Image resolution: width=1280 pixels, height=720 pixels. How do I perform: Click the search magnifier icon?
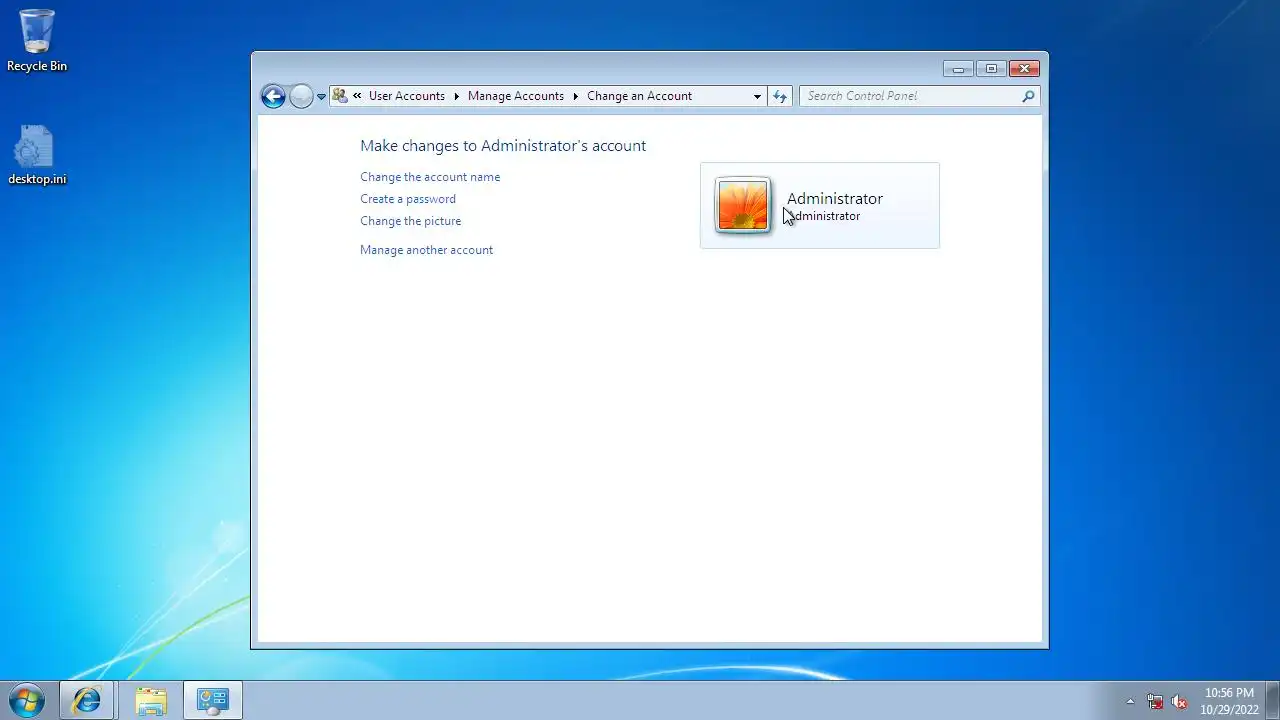pyautogui.click(x=1028, y=96)
